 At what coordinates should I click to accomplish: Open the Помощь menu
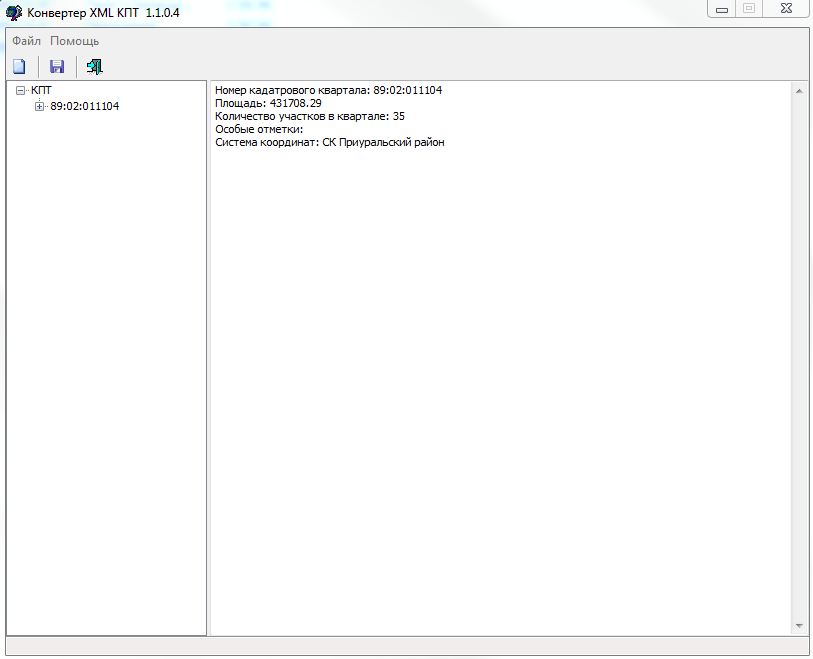pyautogui.click(x=75, y=41)
